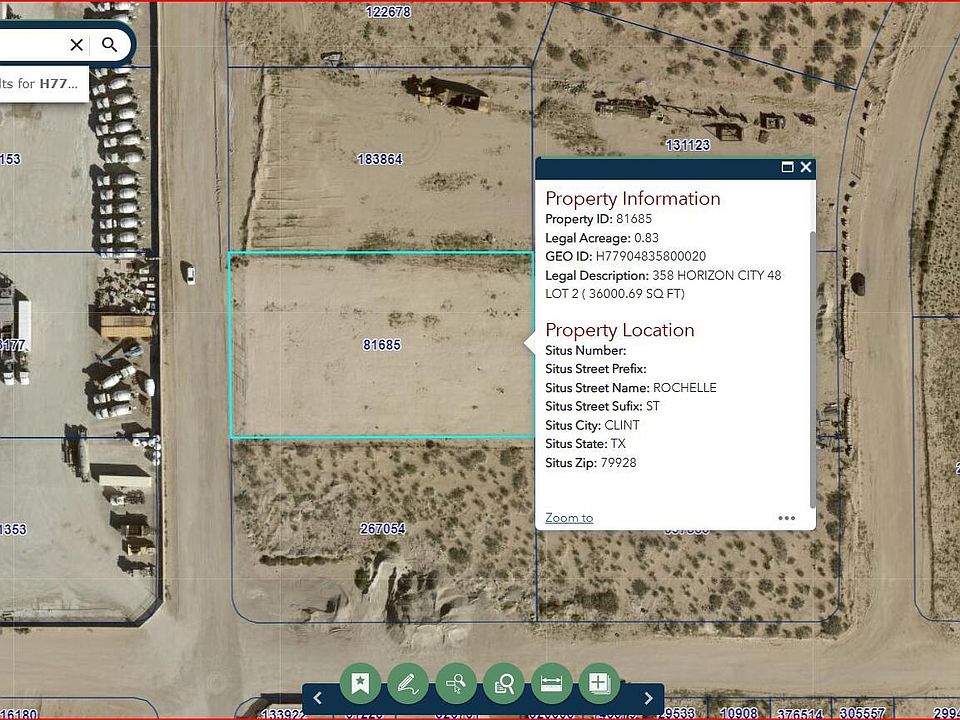Viewport: 960px width, 720px height.
Task: Clear the search box with X
Action: coord(77,45)
